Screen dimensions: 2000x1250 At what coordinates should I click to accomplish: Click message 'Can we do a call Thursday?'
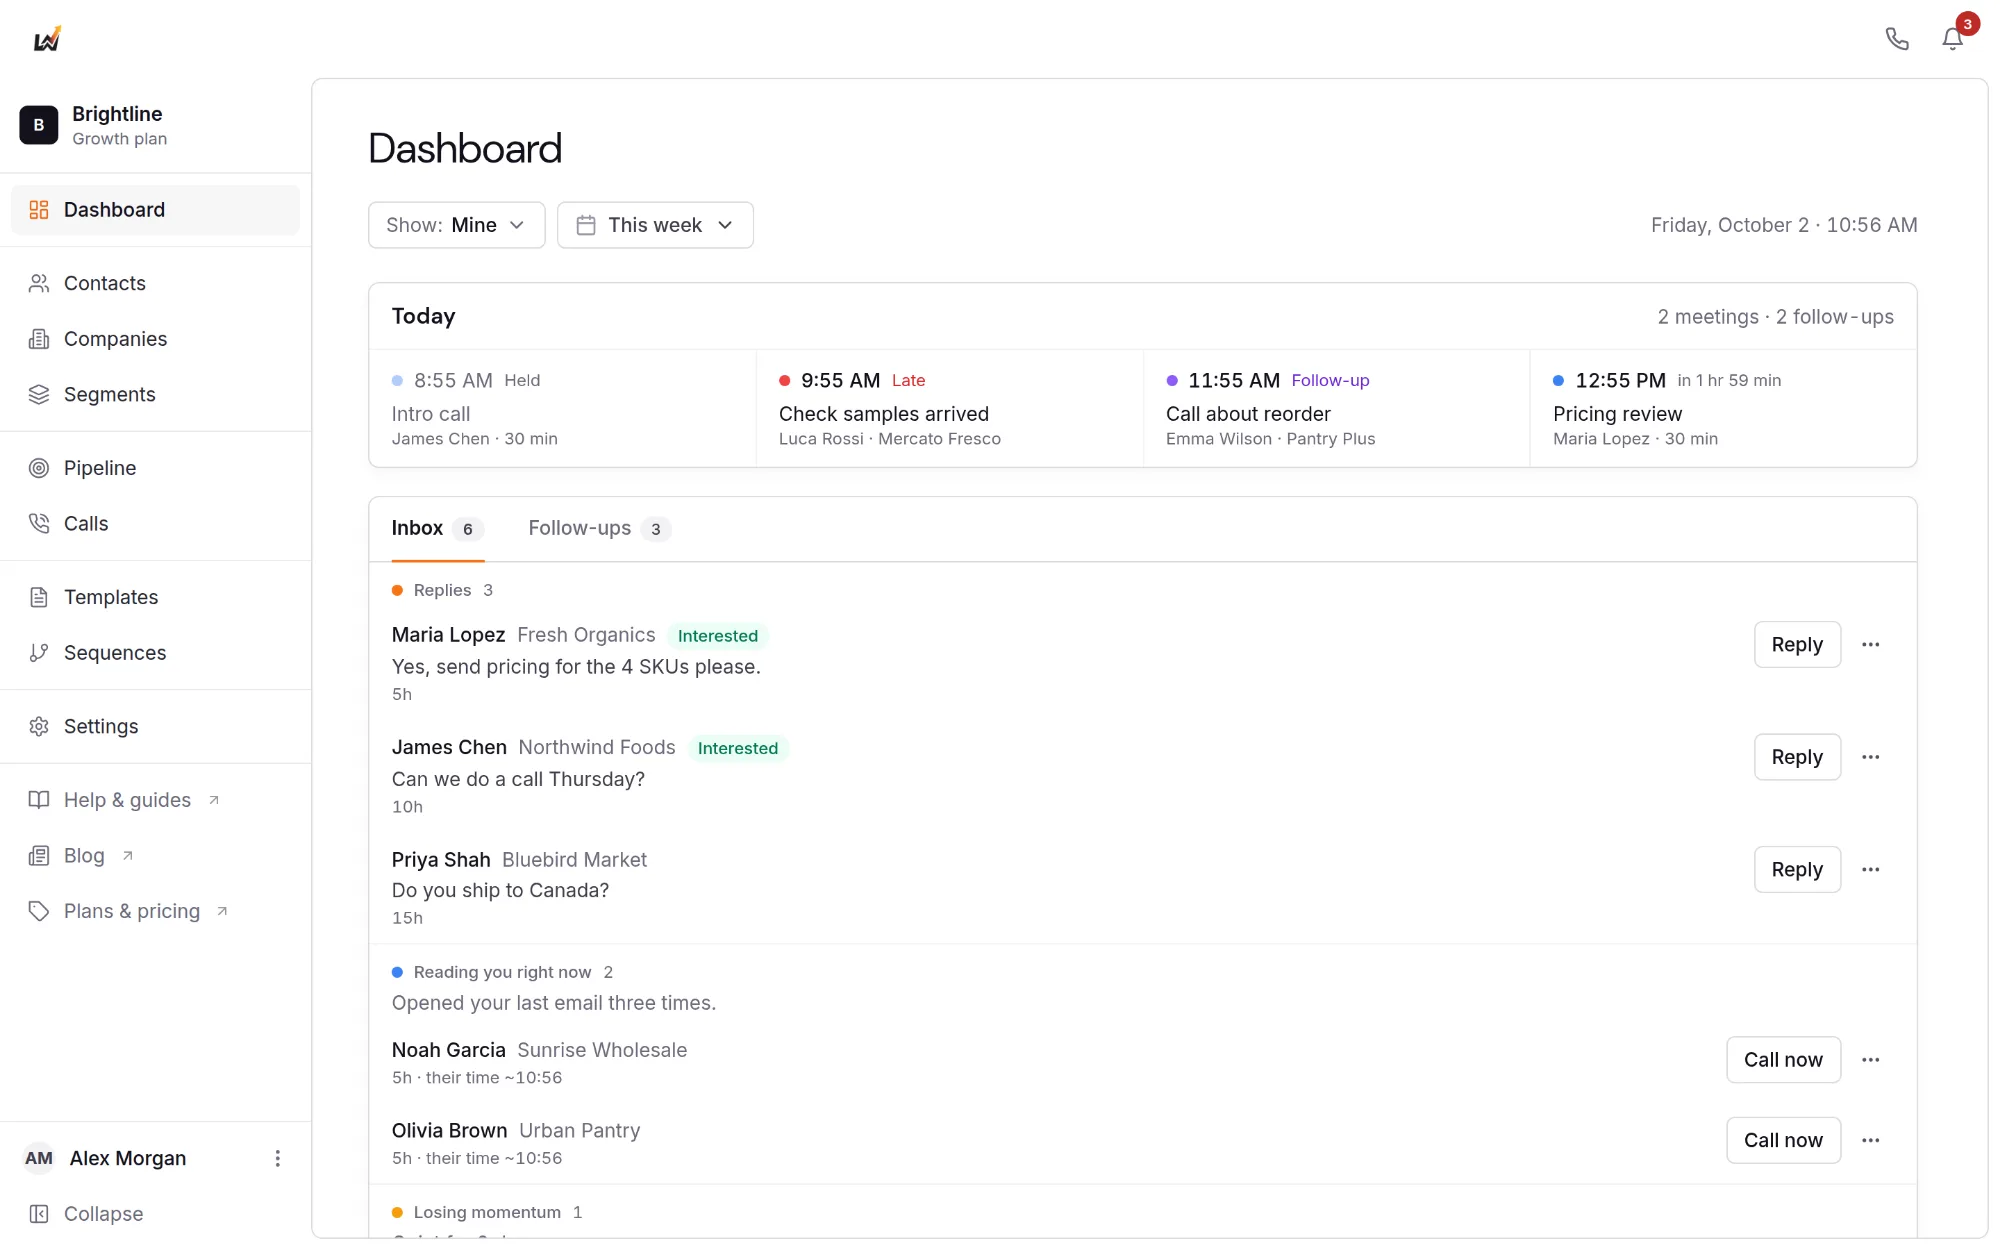(x=518, y=779)
